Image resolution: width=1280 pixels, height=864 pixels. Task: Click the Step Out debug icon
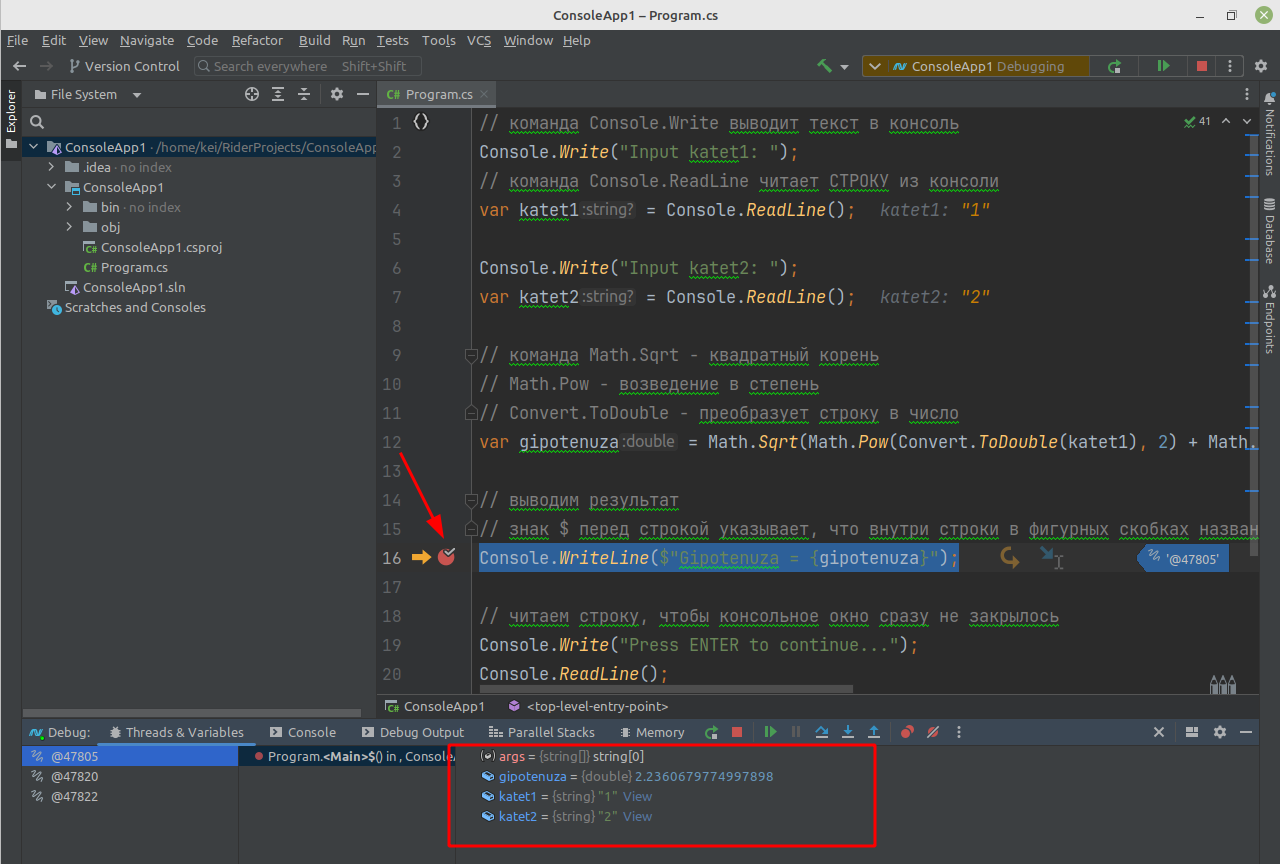(873, 732)
